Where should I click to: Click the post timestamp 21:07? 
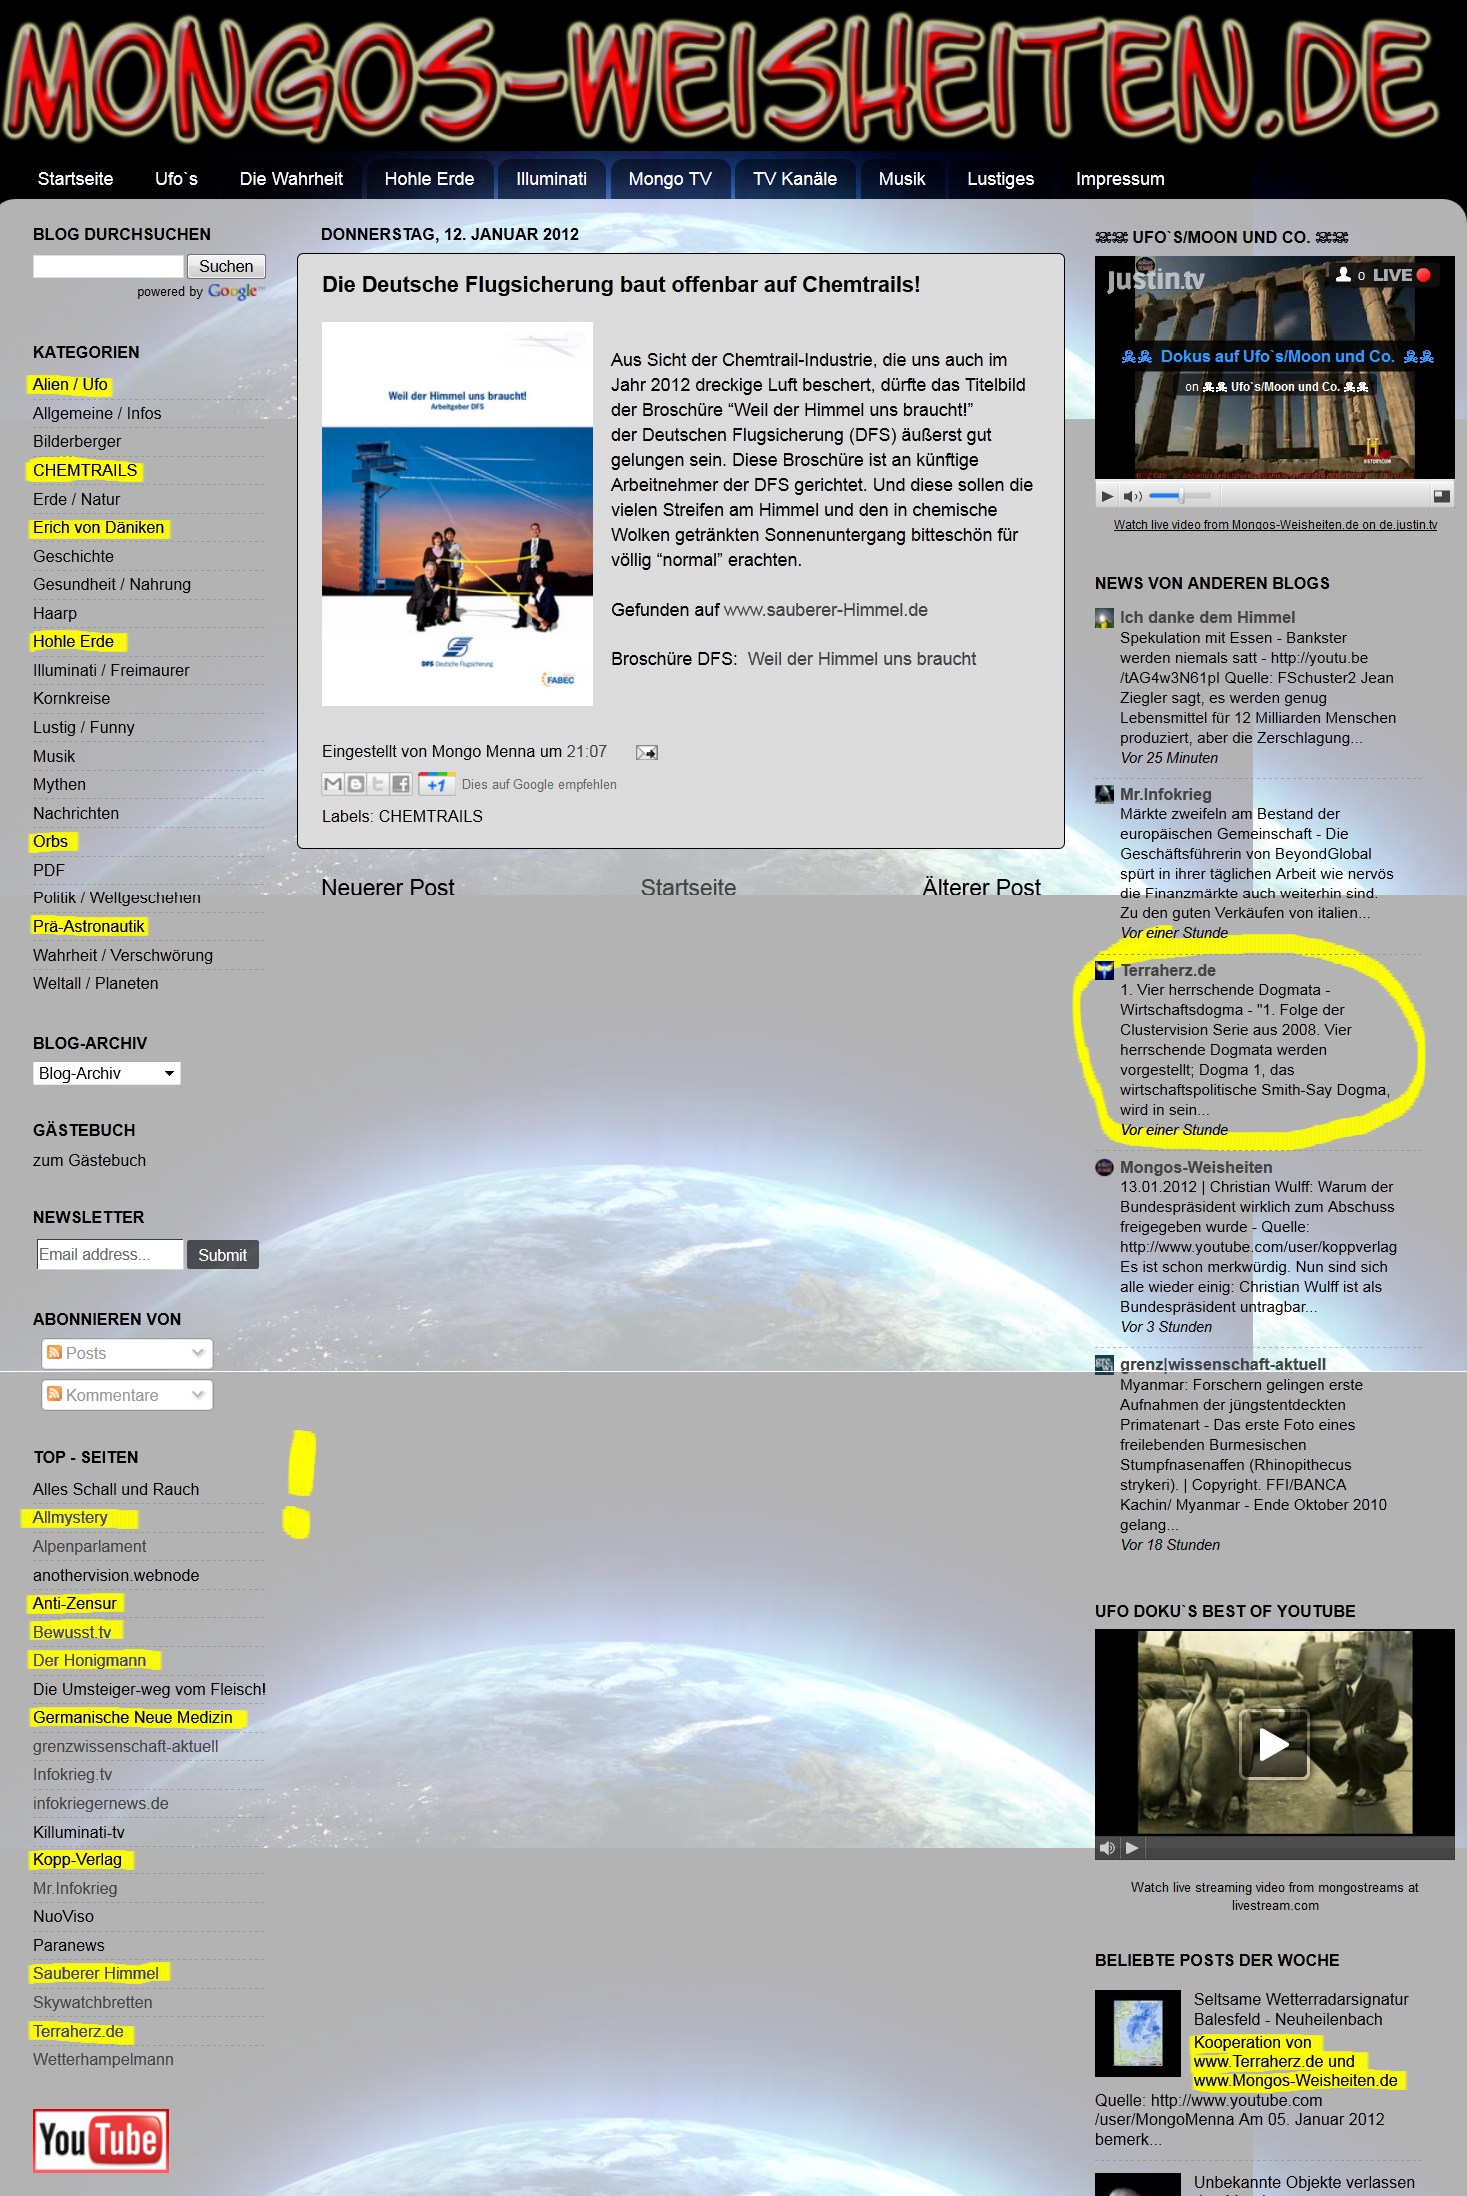click(x=587, y=751)
